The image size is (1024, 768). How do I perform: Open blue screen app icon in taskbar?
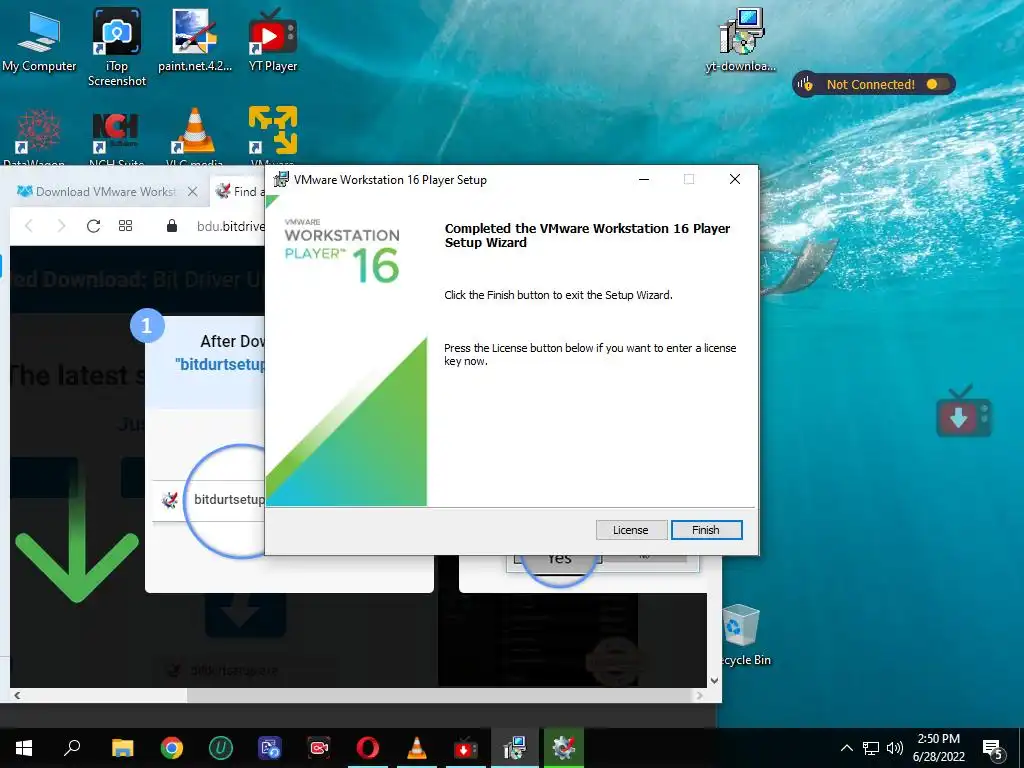click(x=270, y=748)
